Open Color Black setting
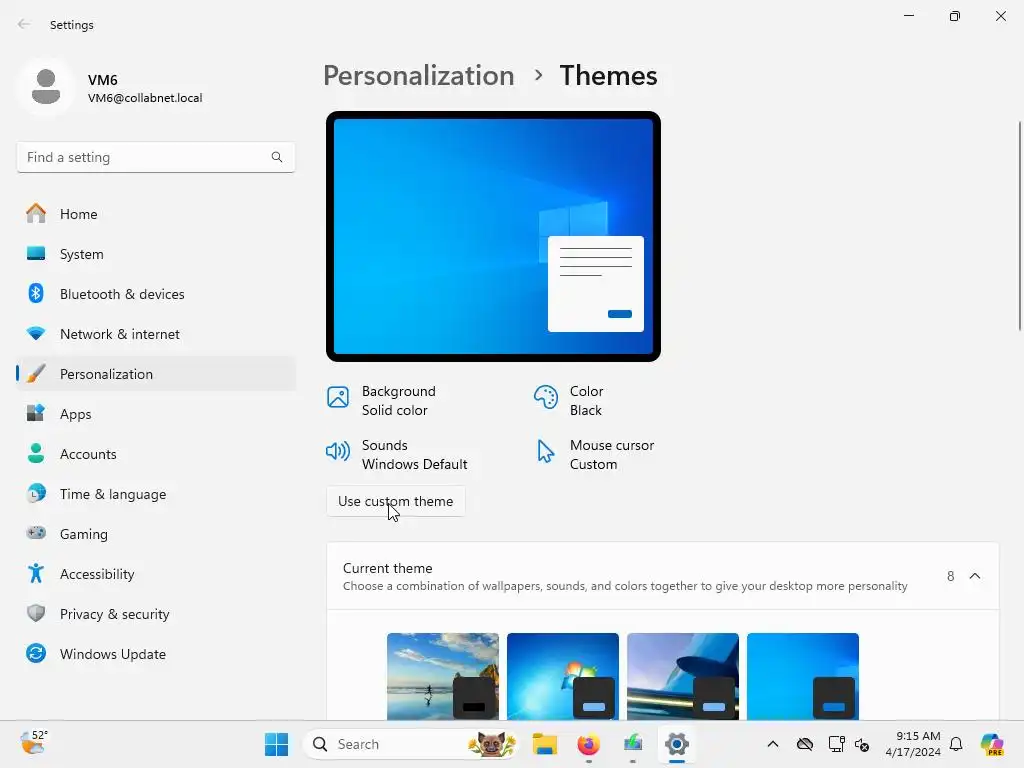The image size is (1024, 768). (568, 400)
